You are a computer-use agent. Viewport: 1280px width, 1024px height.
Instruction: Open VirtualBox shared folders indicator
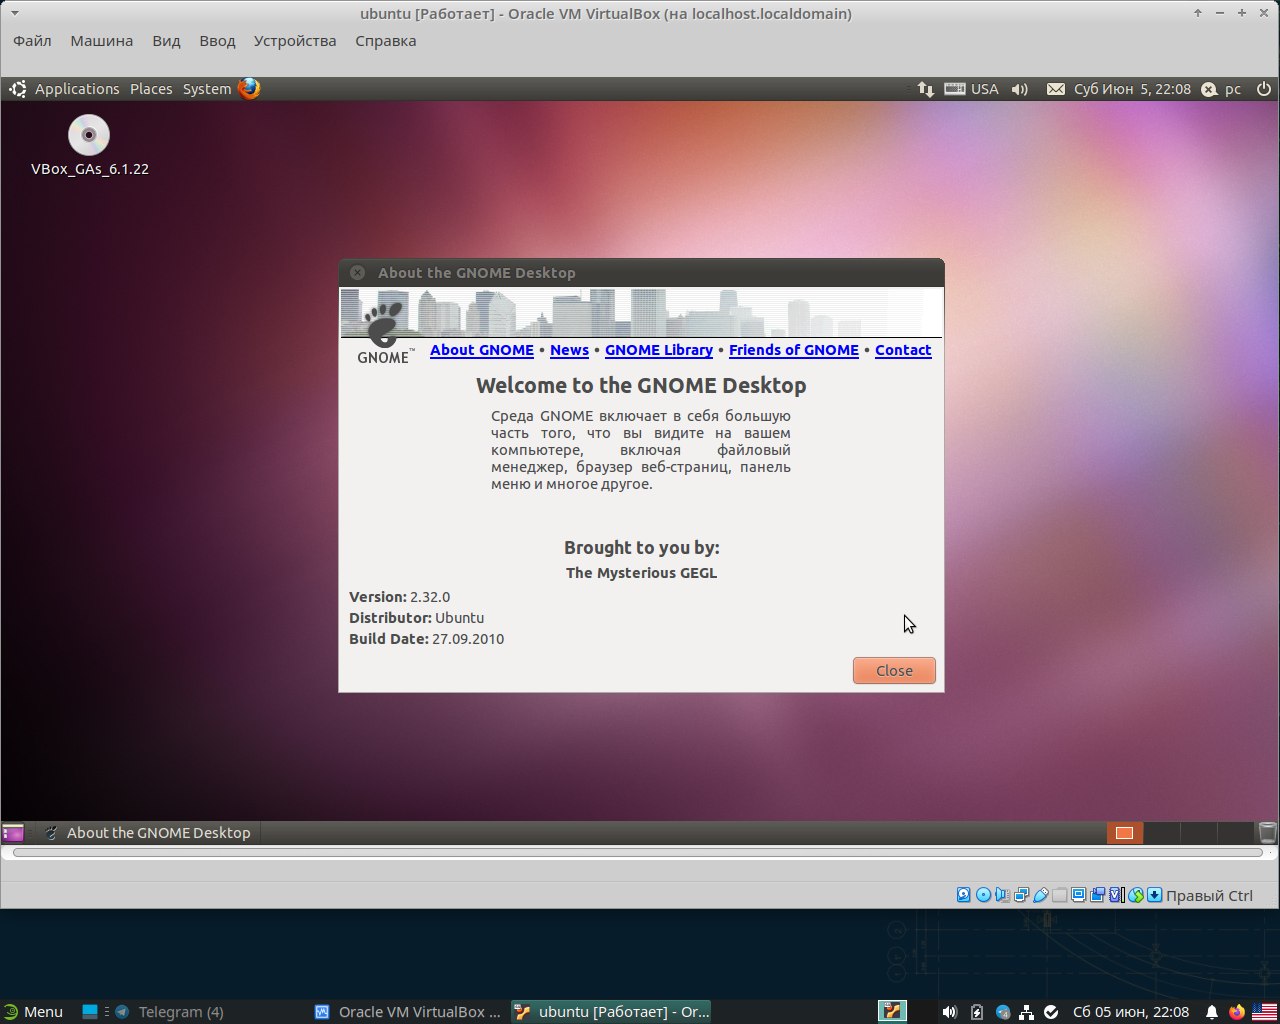[1059, 895]
